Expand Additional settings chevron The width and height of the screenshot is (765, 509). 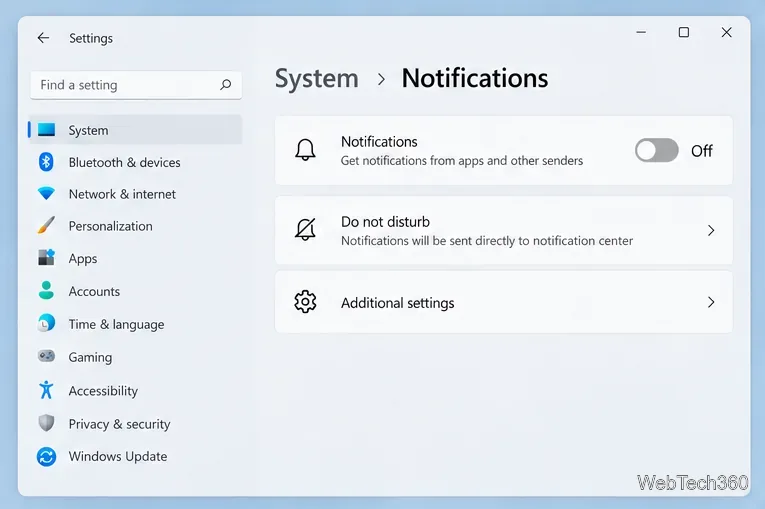tap(711, 302)
